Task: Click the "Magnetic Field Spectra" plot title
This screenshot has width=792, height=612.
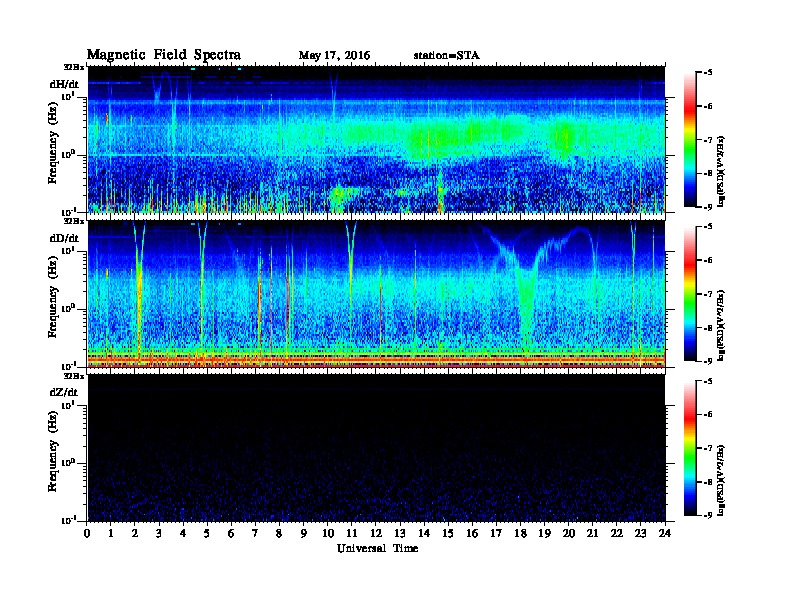Action: tap(164, 55)
